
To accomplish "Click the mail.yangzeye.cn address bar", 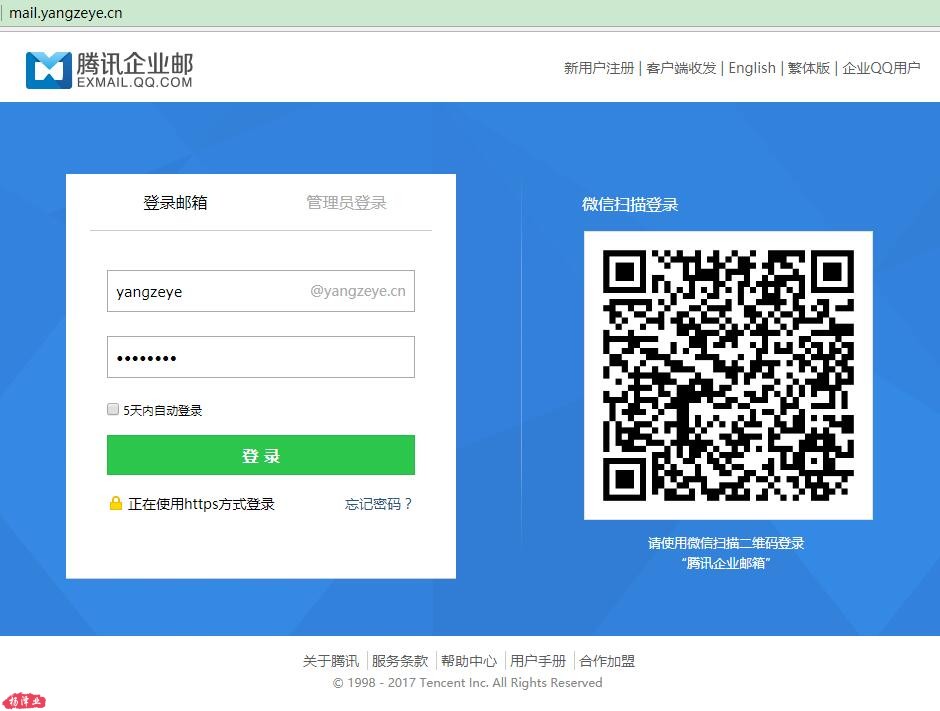I will tap(470, 13).
